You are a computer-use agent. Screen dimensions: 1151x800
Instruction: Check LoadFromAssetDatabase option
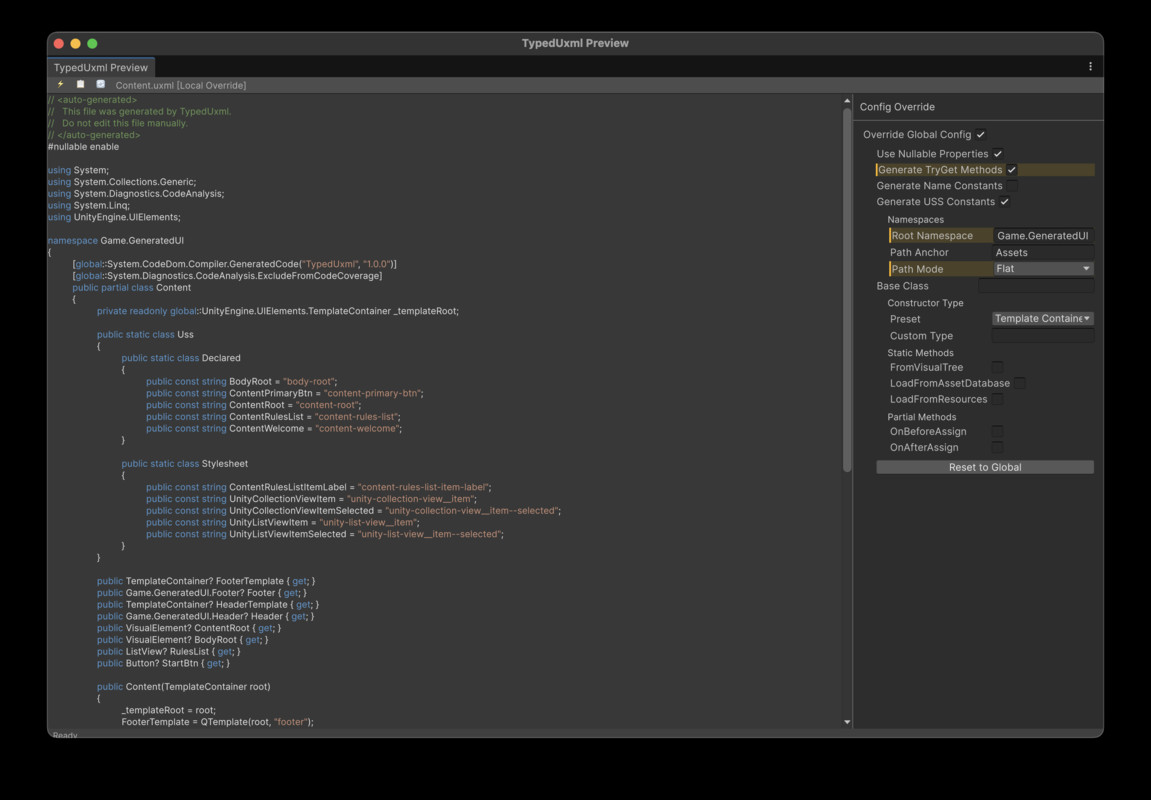click(1020, 383)
